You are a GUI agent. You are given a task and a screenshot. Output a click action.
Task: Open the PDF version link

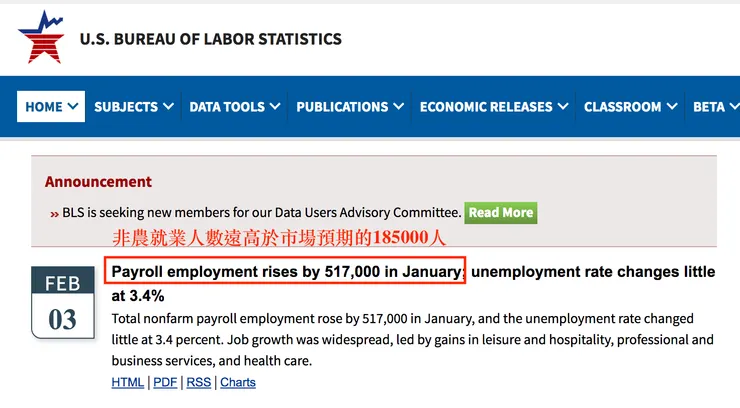pyautogui.click(x=165, y=383)
